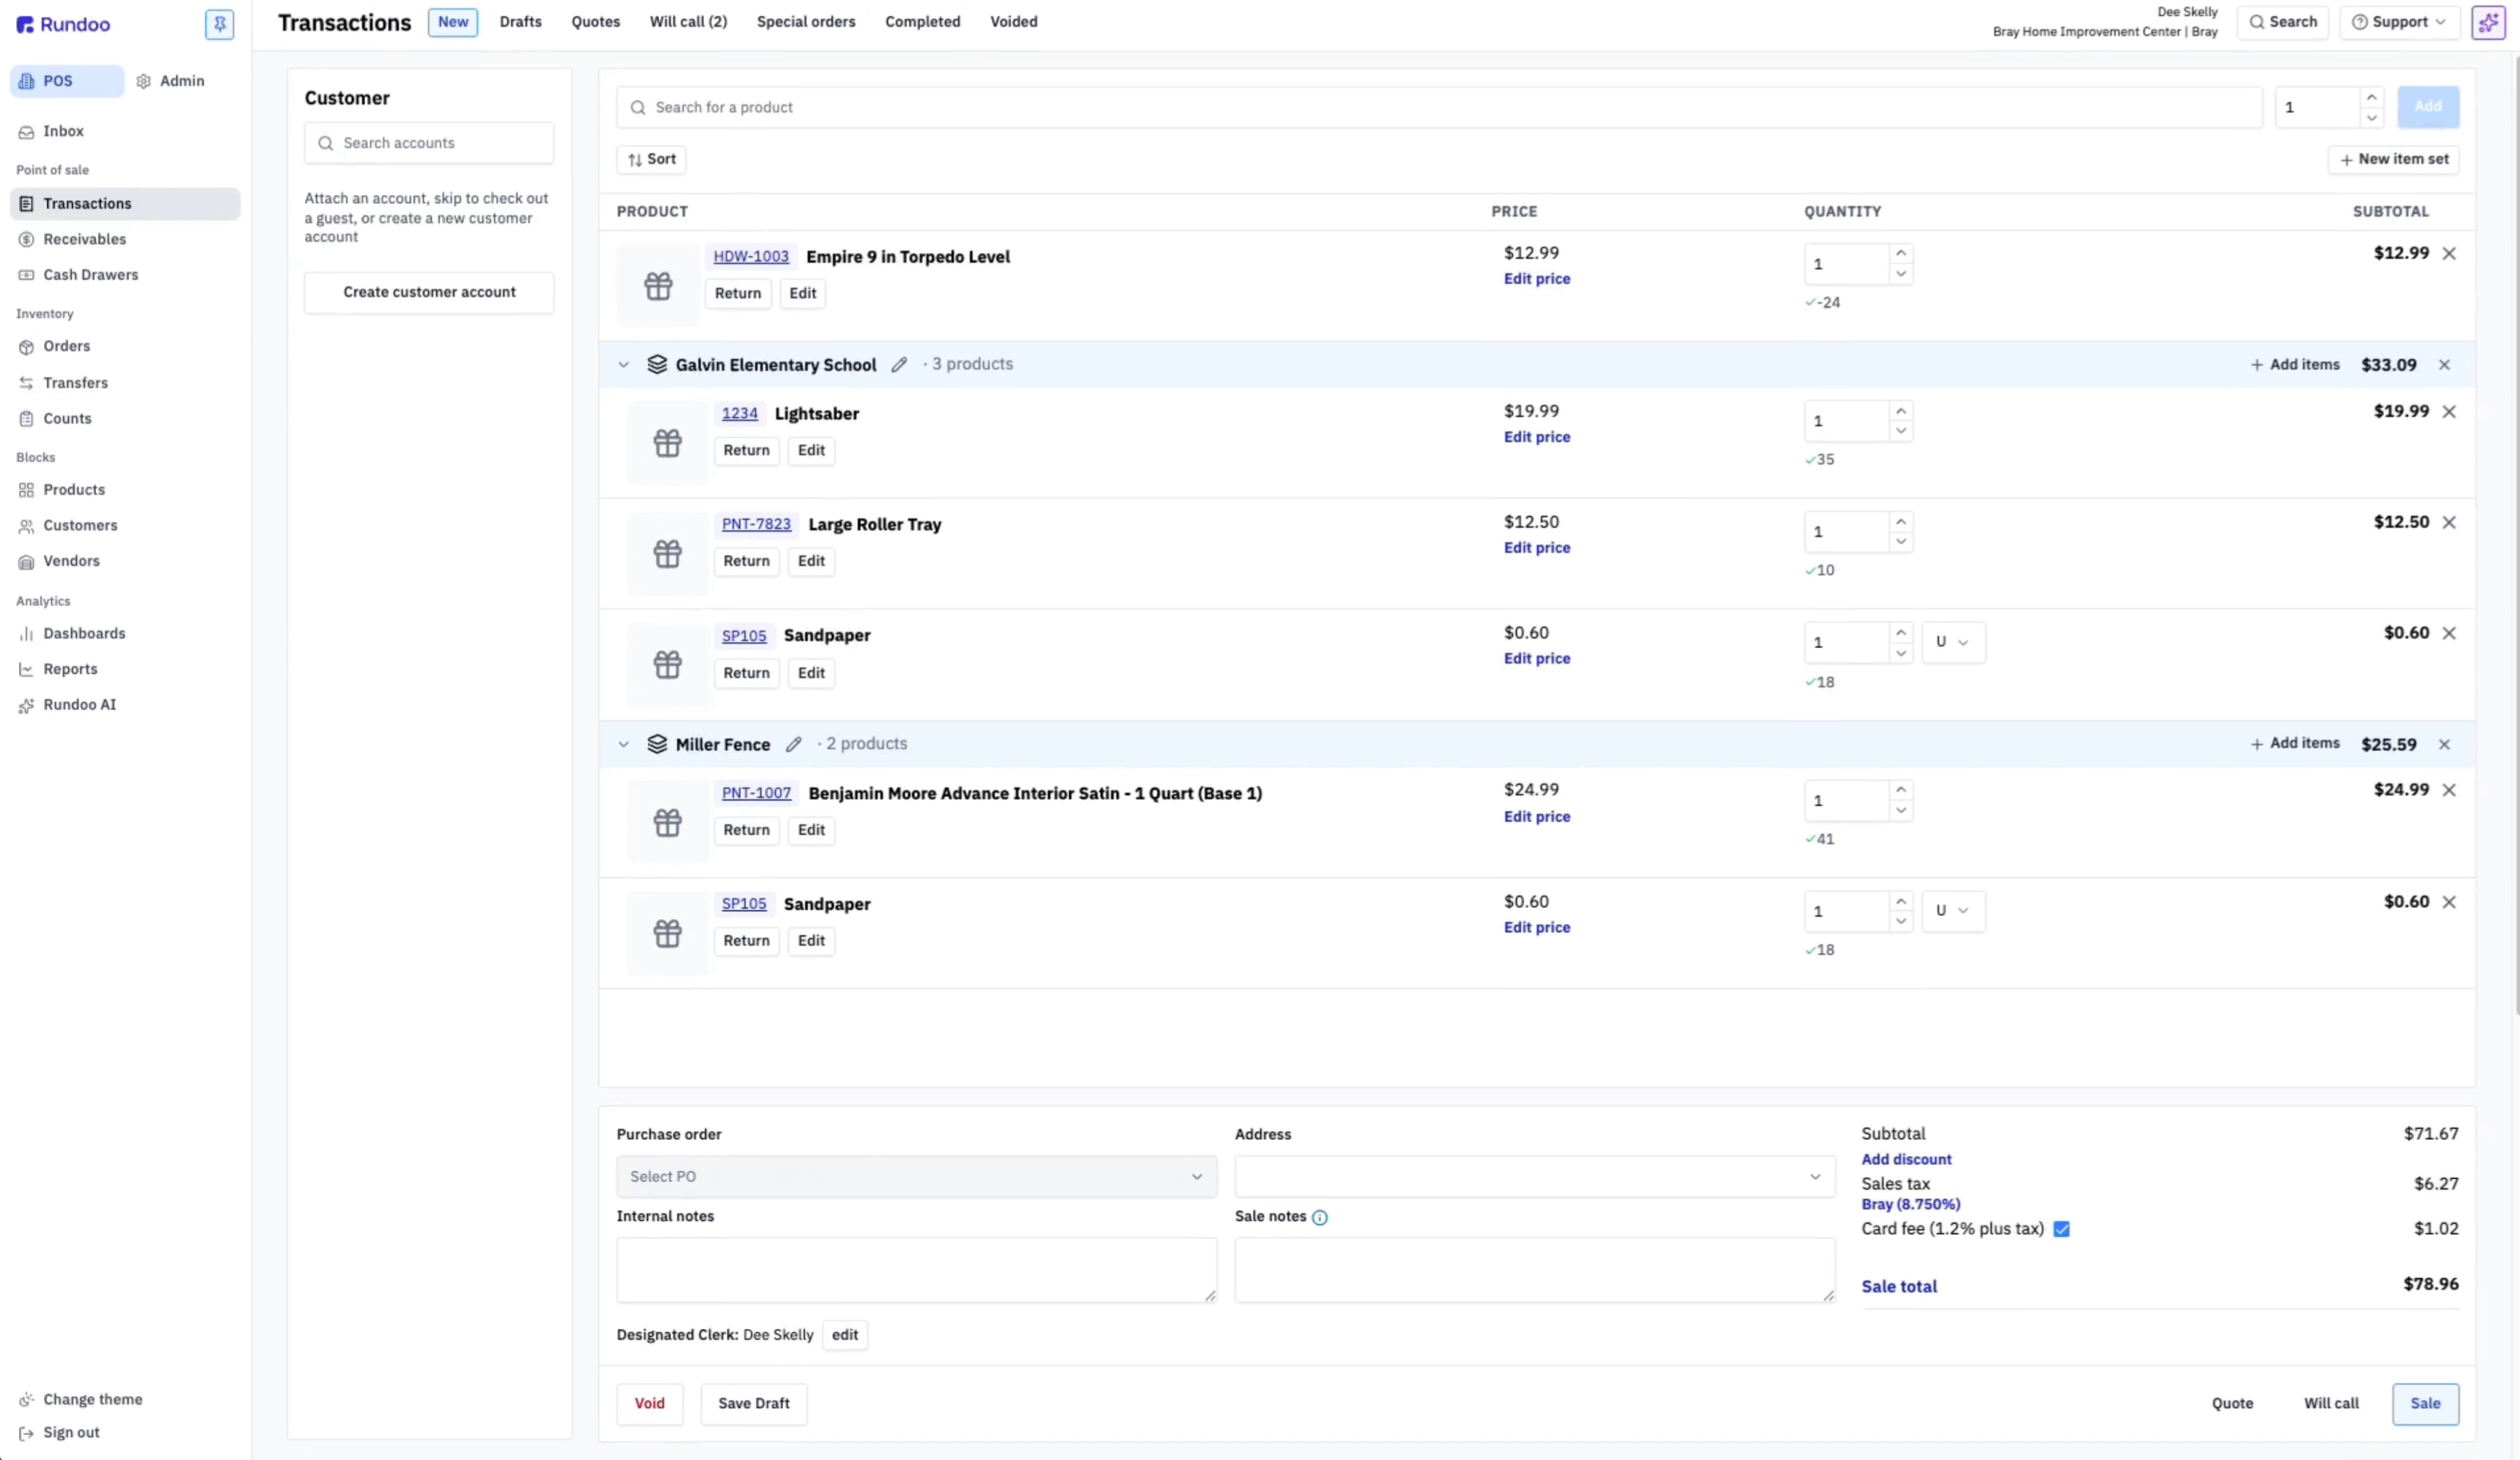This screenshot has height=1460, width=2520.
Task: Switch to the Quotes tab
Action: click(x=595, y=22)
